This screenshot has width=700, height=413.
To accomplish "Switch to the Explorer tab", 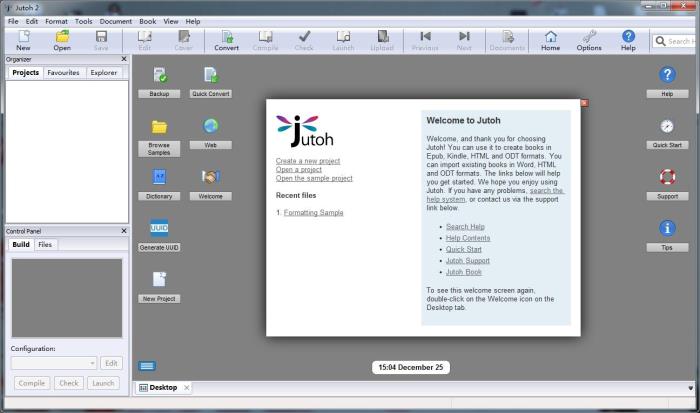I will [x=104, y=73].
